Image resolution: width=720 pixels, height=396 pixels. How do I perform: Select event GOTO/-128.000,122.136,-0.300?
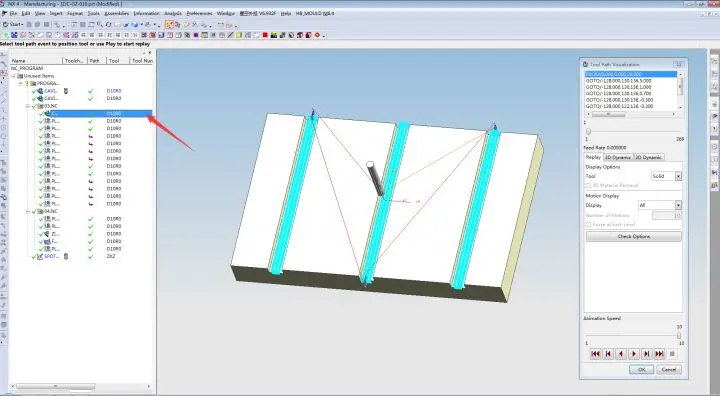click(619, 106)
